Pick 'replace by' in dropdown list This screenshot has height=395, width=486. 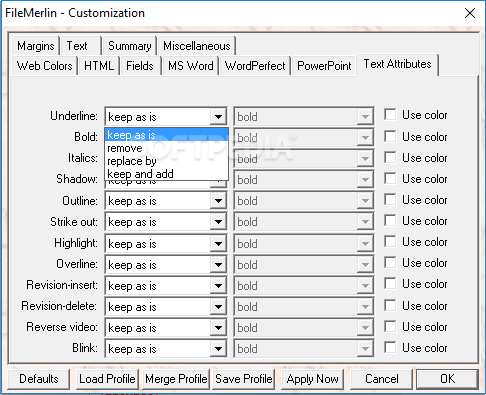(x=166, y=161)
